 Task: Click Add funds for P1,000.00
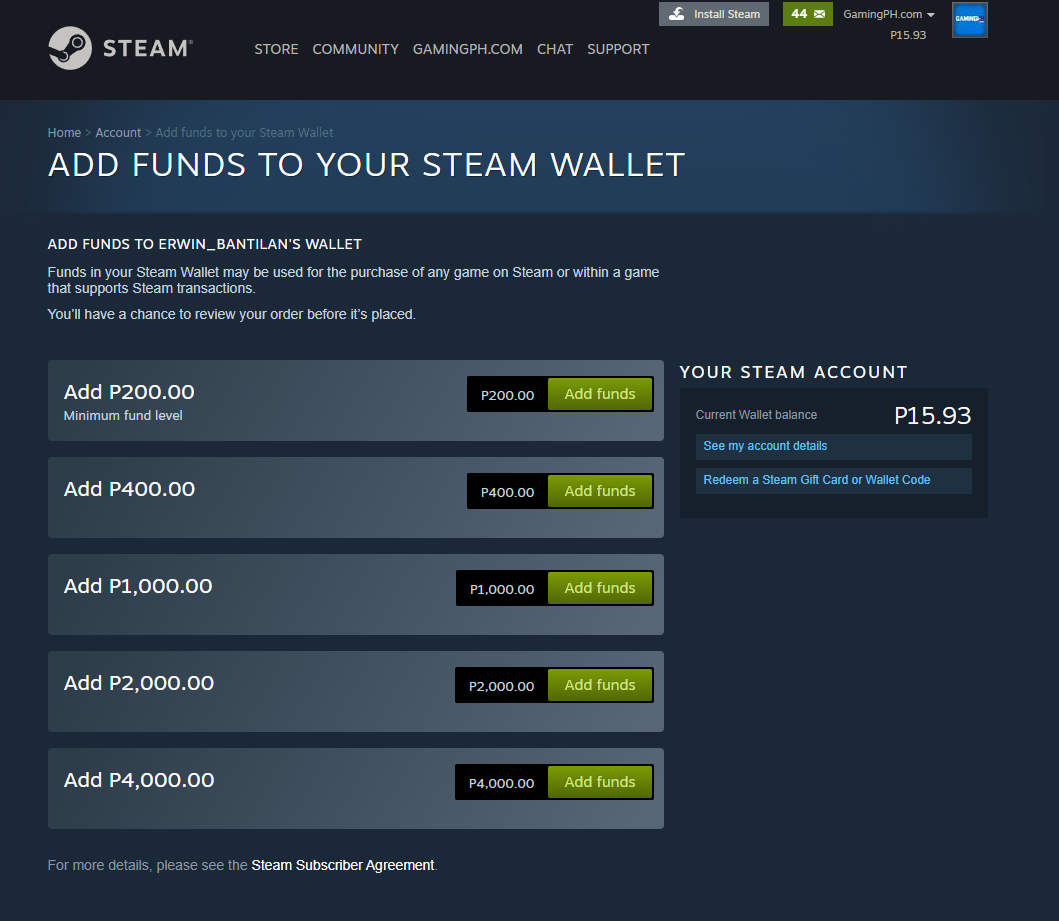pos(600,588)
